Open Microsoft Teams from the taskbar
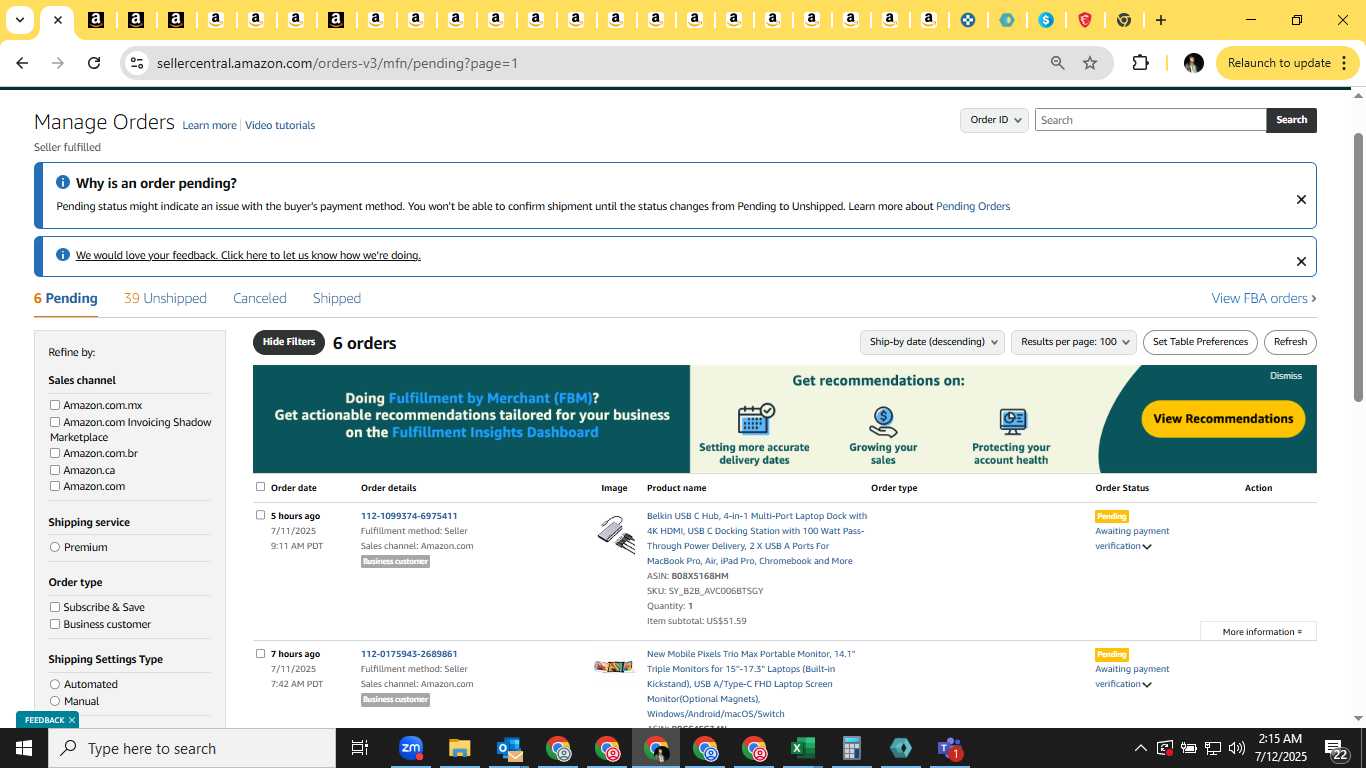This screenshot has width=1366, height=768. [x=949, y=748]
